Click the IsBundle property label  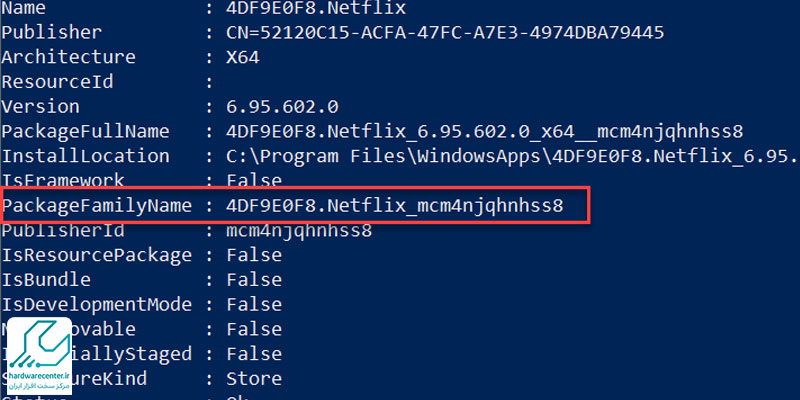click(x=46, y=280)
